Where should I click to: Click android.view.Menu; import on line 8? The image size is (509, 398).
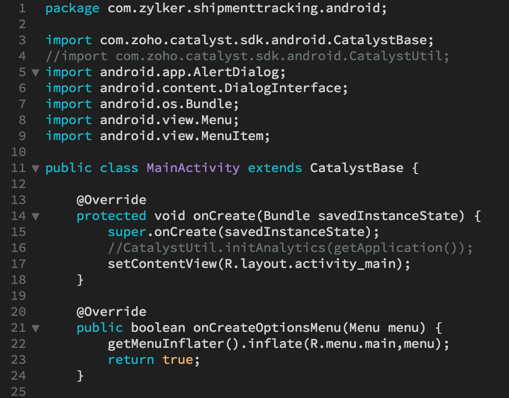[169, 120]
